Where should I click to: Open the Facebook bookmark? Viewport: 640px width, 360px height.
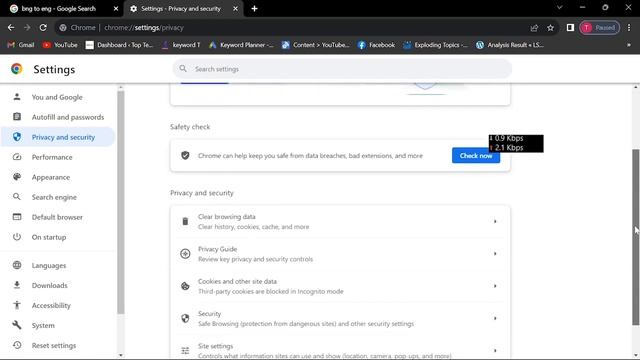pyautogui.click(x=376, y=45)
